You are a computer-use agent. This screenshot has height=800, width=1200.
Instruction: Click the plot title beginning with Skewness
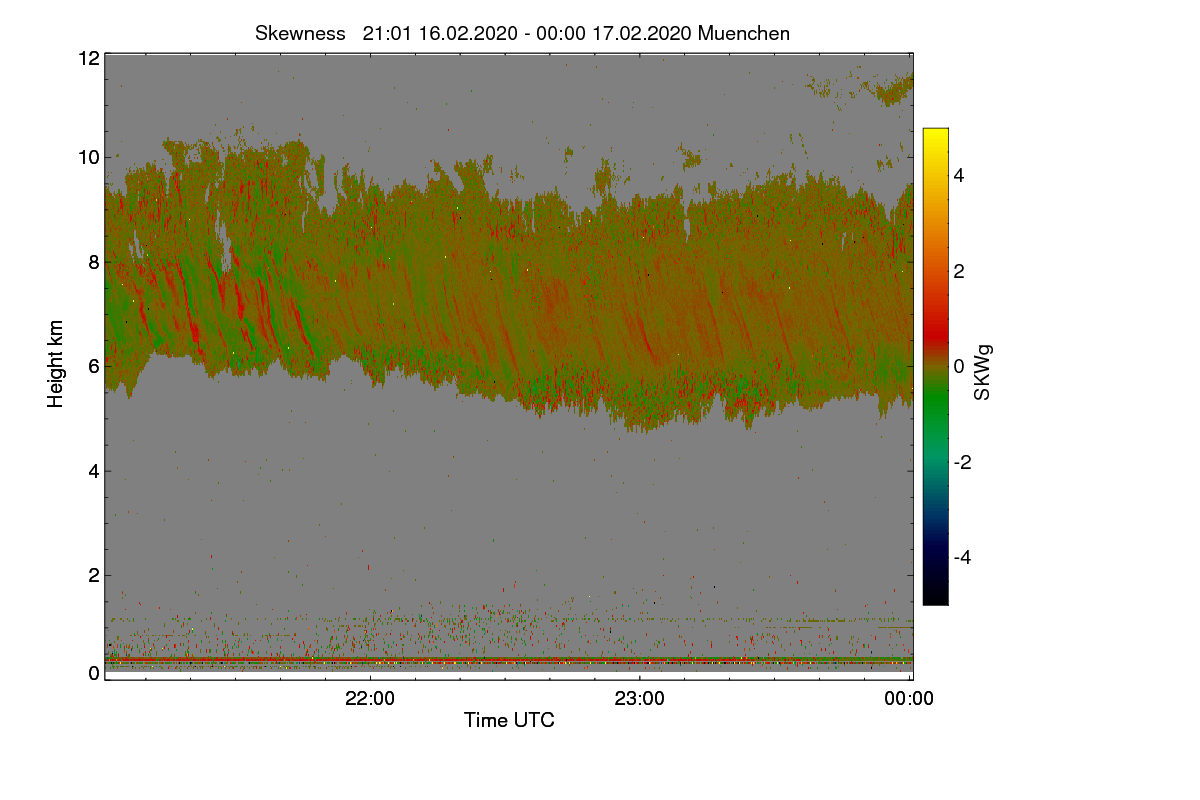pos(522,33)
